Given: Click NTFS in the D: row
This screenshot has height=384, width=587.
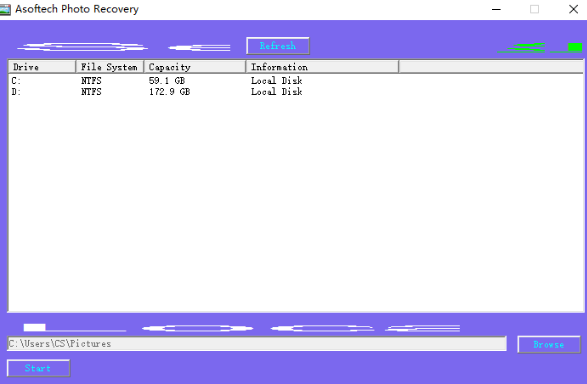Looking at the screenshot, I should click(91, 92).
